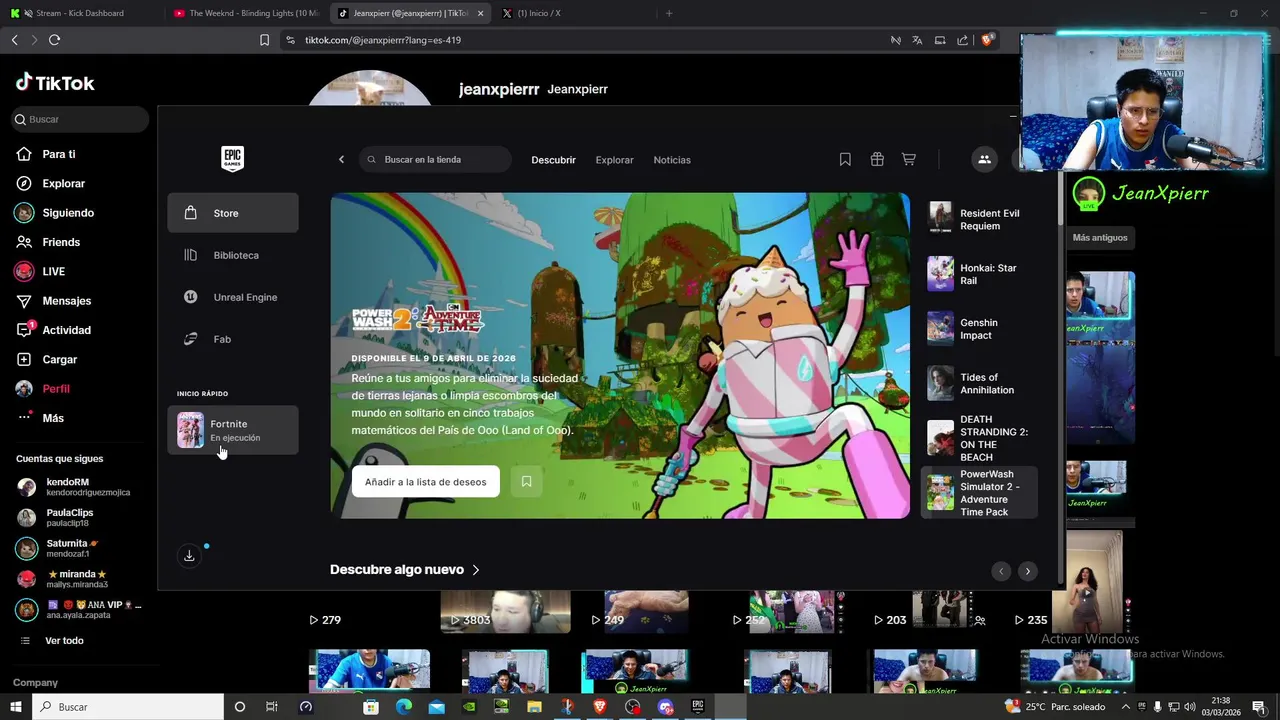Viewport: 1280px width, 720px height.
Task: Select Tides of Annihilation in carousel list
Action: click(979, 383)
